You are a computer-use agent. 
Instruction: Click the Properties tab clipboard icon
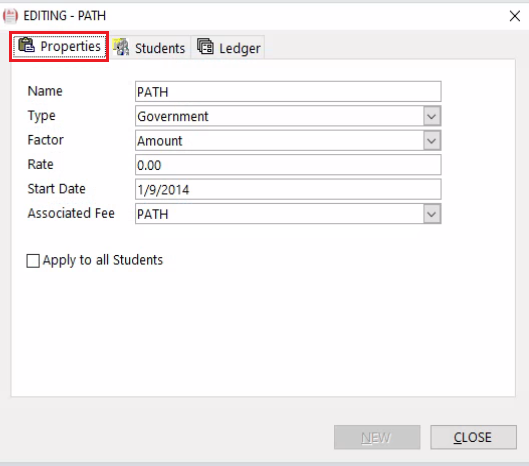pyautogui.click(x=26, y=45)
